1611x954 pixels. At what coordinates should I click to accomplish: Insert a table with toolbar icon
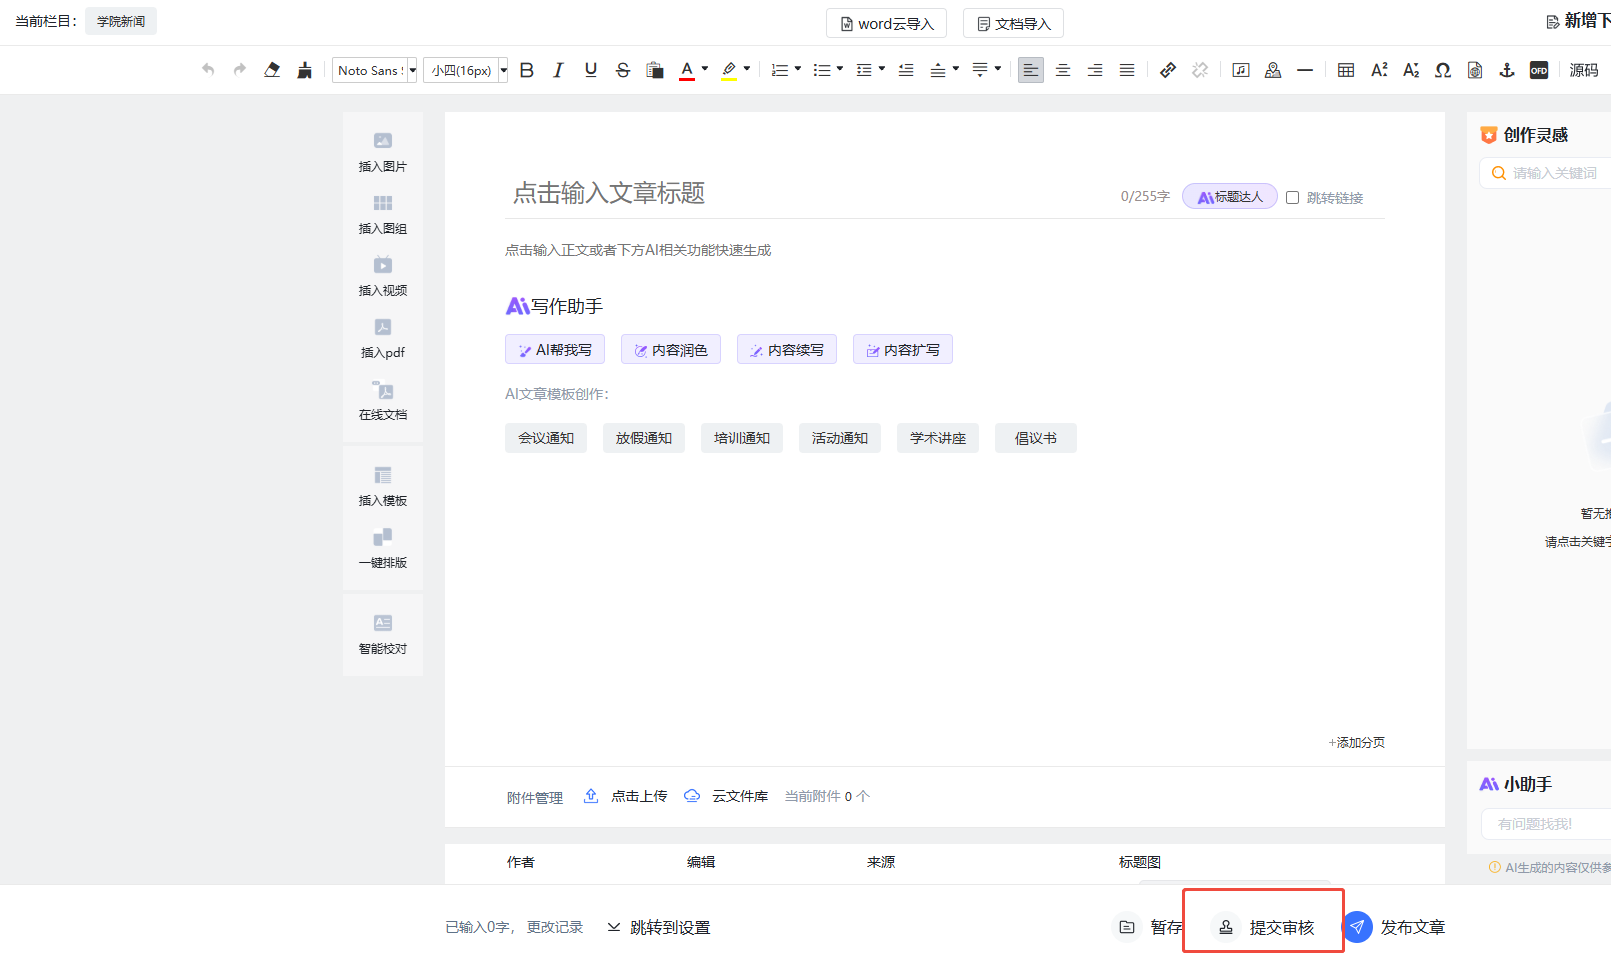(x=1346, y=70)
